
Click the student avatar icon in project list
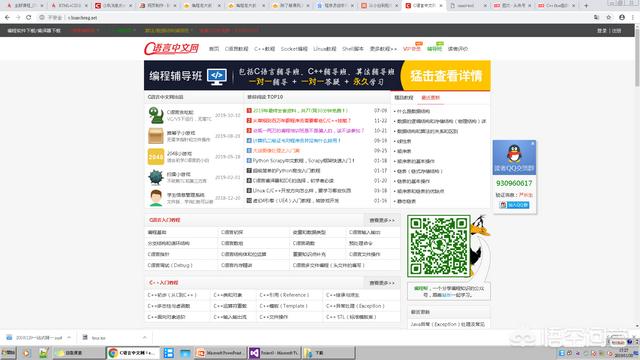click(156, 198)
